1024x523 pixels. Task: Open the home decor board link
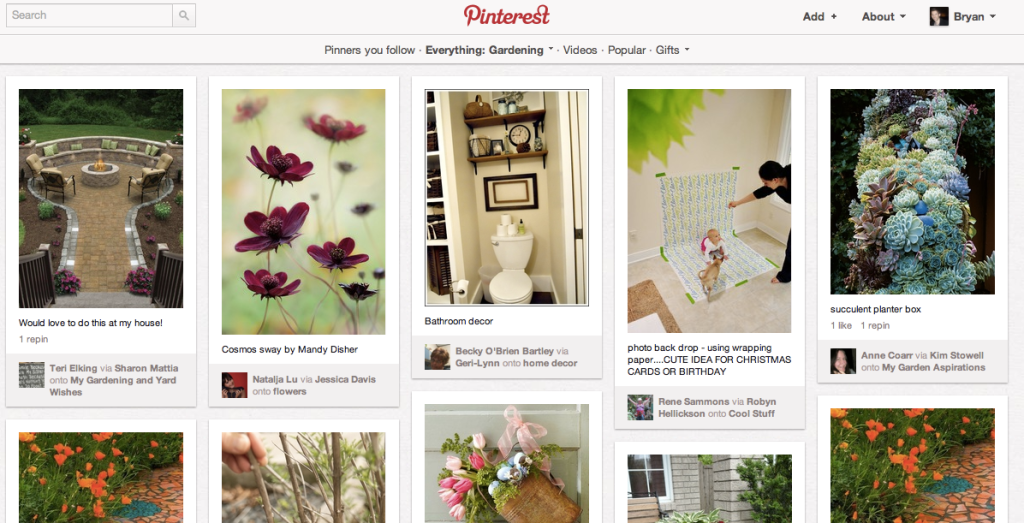(549, 363)
